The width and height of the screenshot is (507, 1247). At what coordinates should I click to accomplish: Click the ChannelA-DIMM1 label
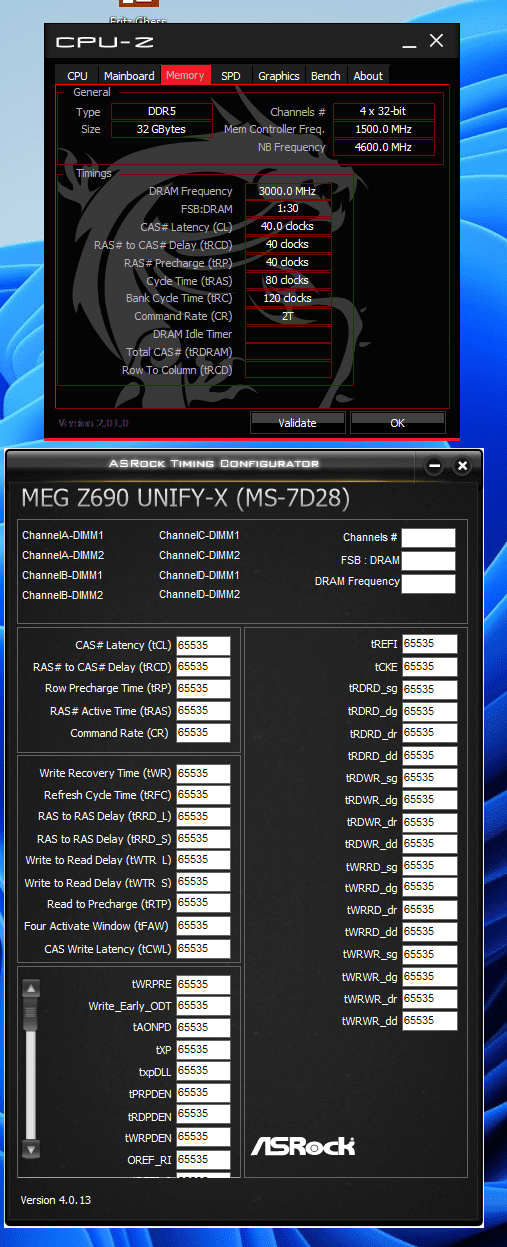click(x=63, y=536)
